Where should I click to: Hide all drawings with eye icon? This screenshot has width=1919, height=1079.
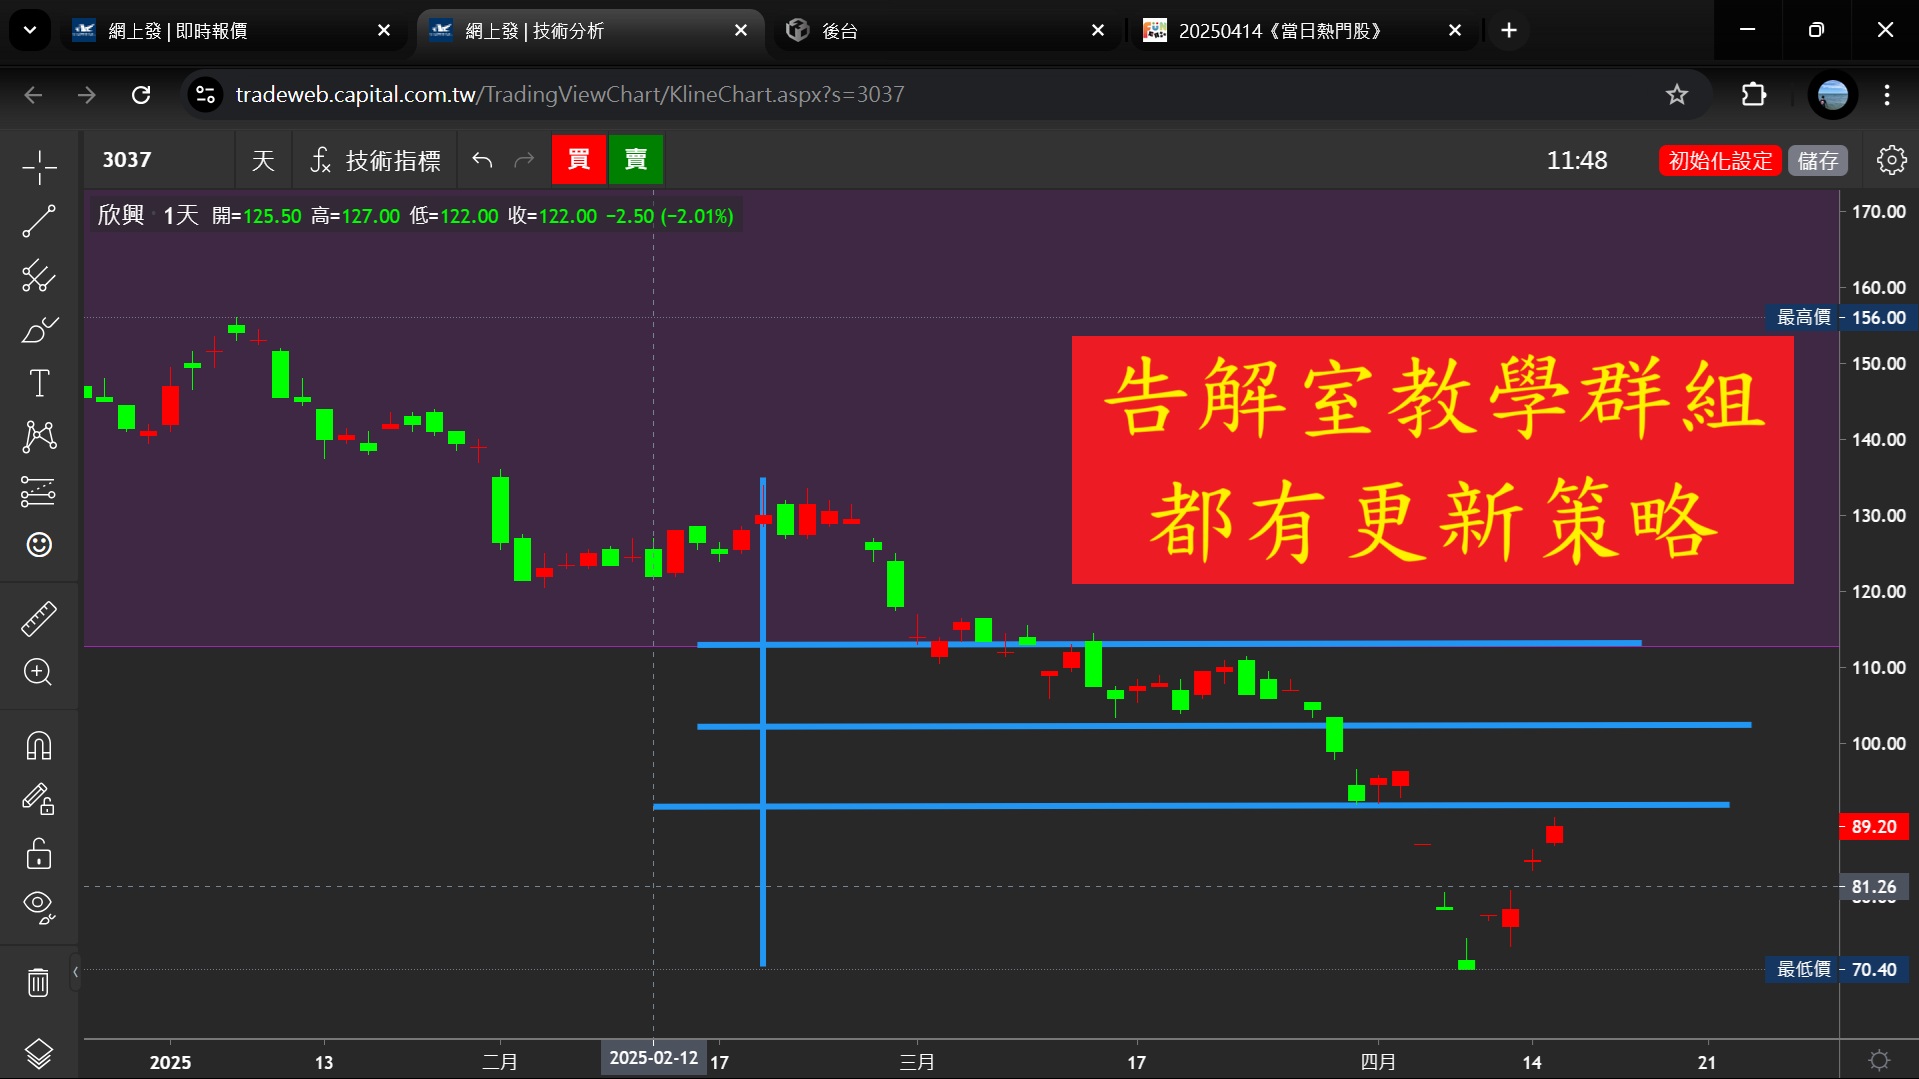click(39, 906)
